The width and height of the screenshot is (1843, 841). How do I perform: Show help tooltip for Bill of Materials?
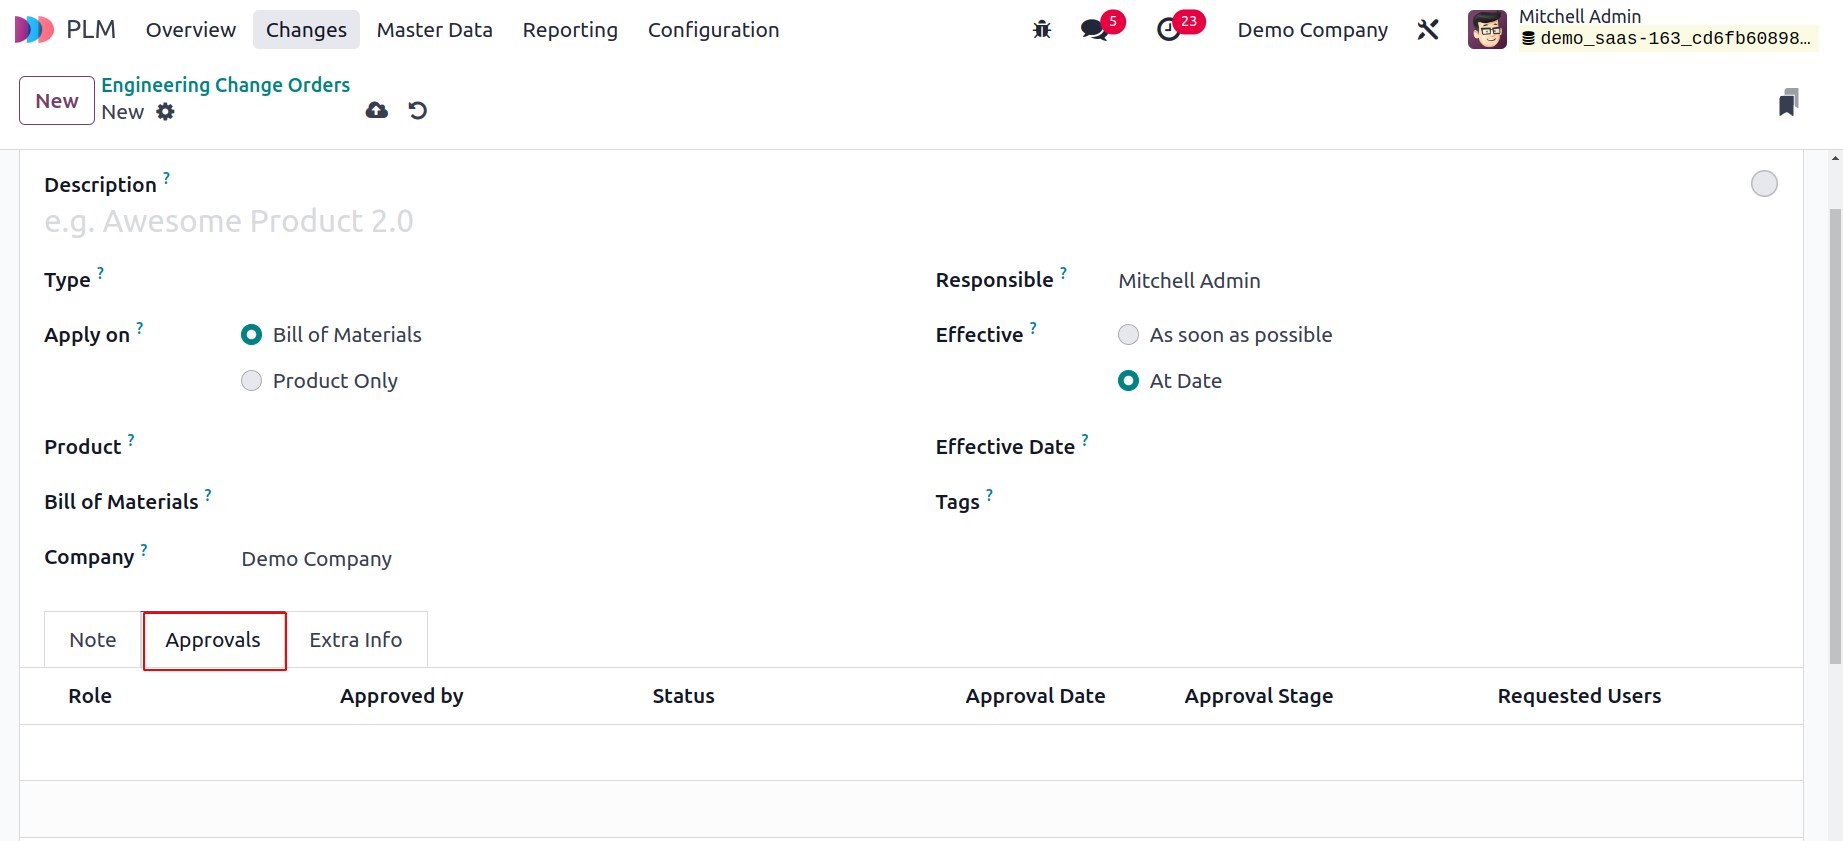(208, 495)
